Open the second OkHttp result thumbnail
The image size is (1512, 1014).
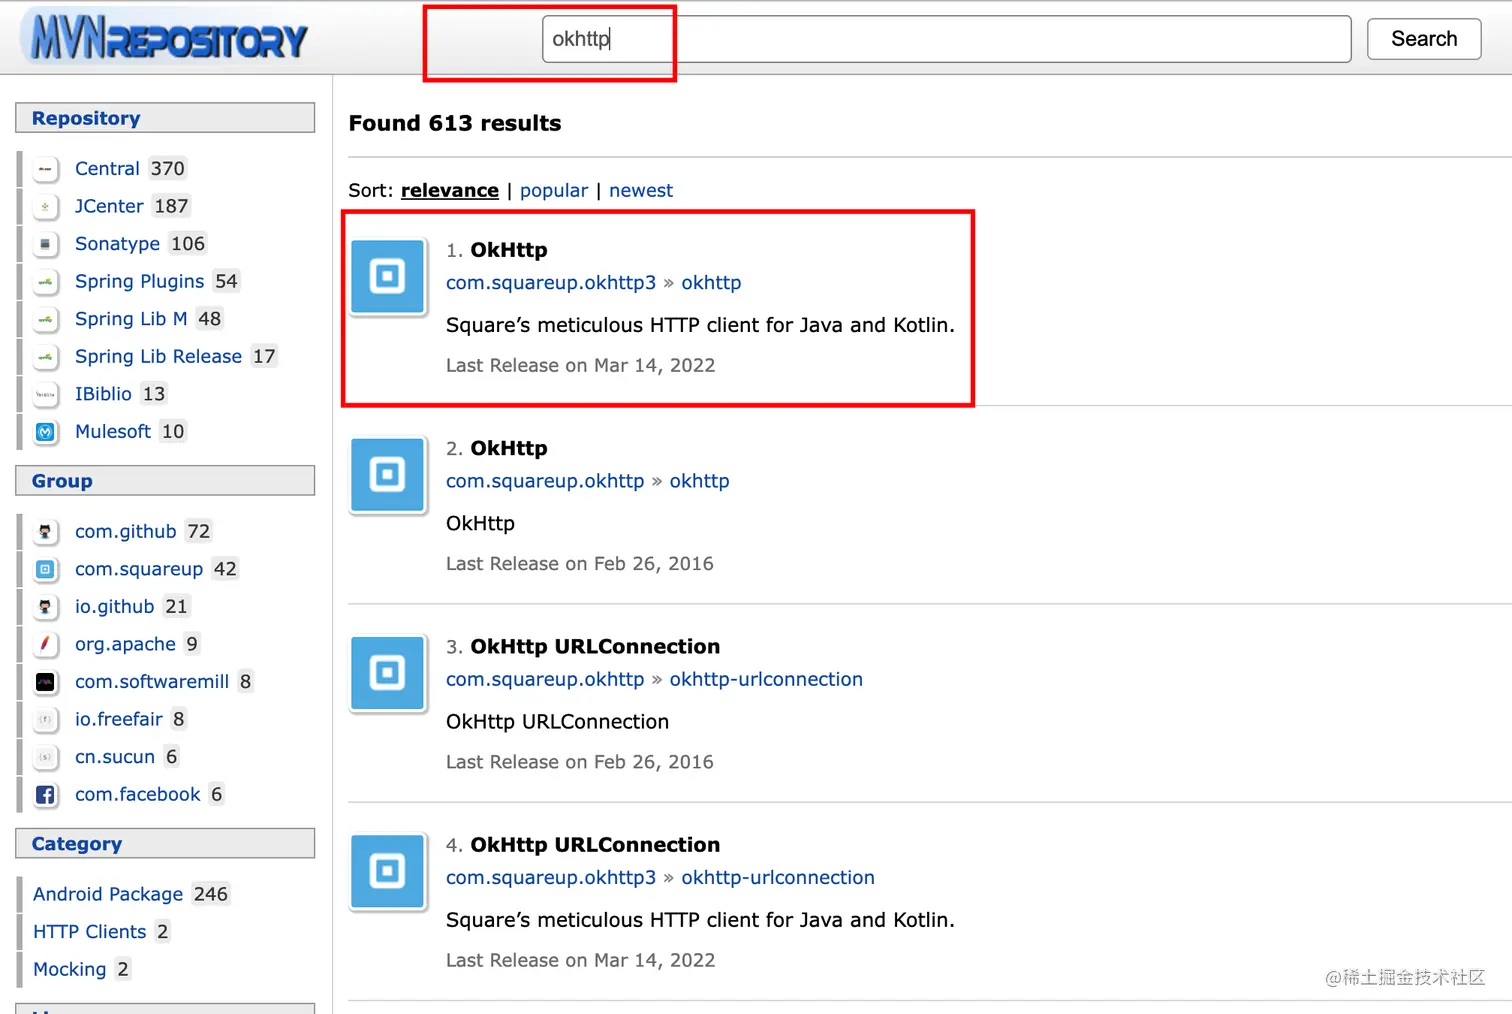pos(388,474)
